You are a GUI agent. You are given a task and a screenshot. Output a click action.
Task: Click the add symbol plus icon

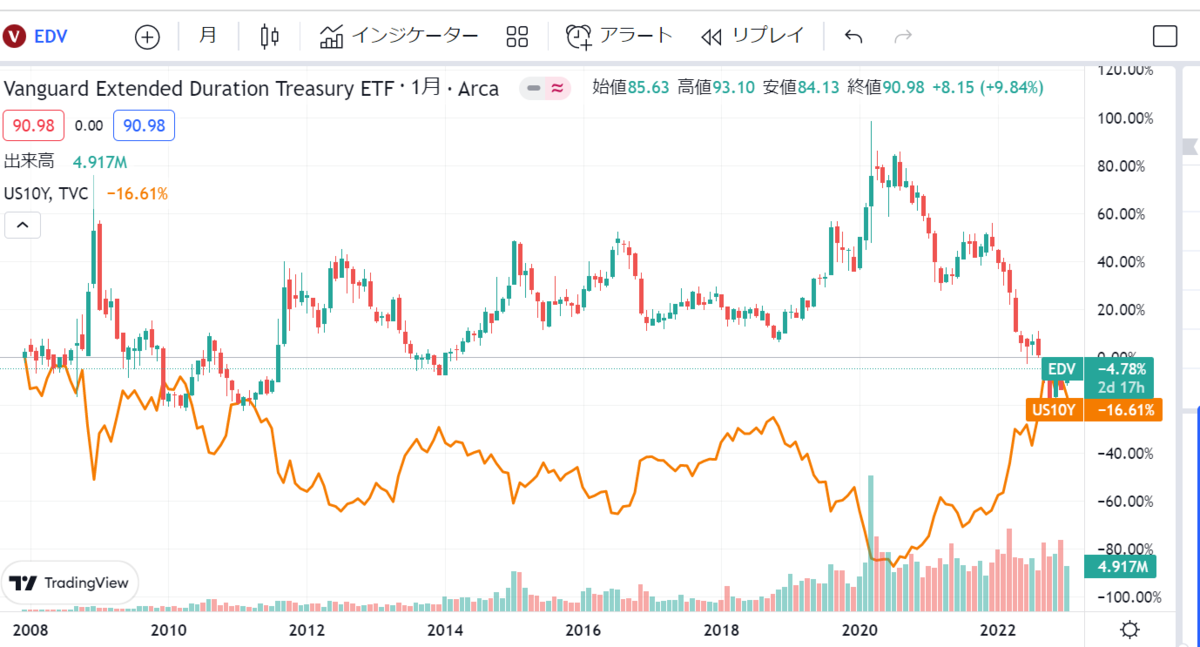click(x=147, y=37)
